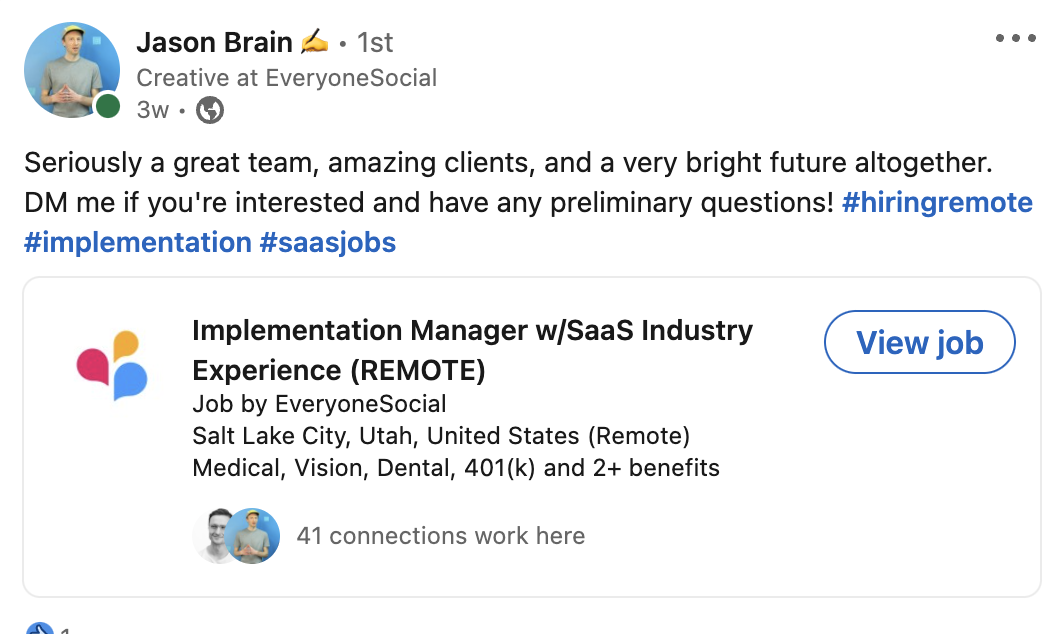Click the View job button
Image resolution: width=1050 pixels, height=634 pixels.
click(x=919, y=342)
